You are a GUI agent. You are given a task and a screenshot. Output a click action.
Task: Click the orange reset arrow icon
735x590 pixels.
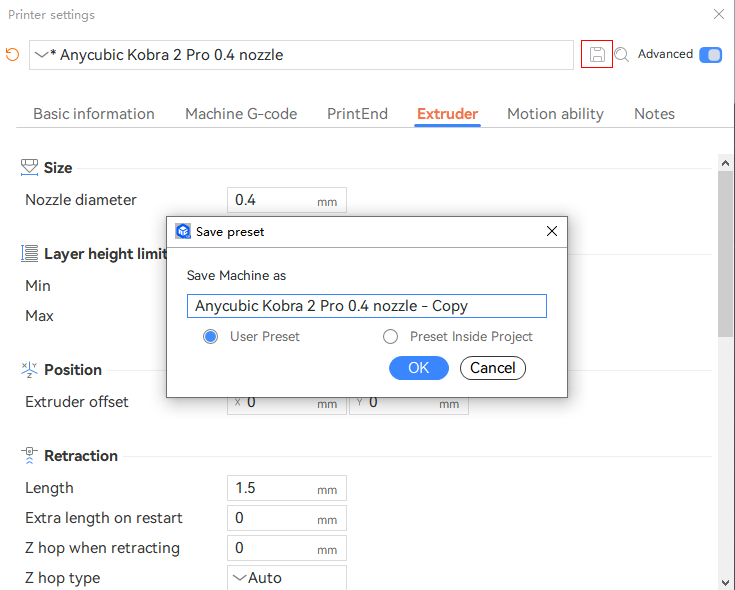tap(13, 54)
